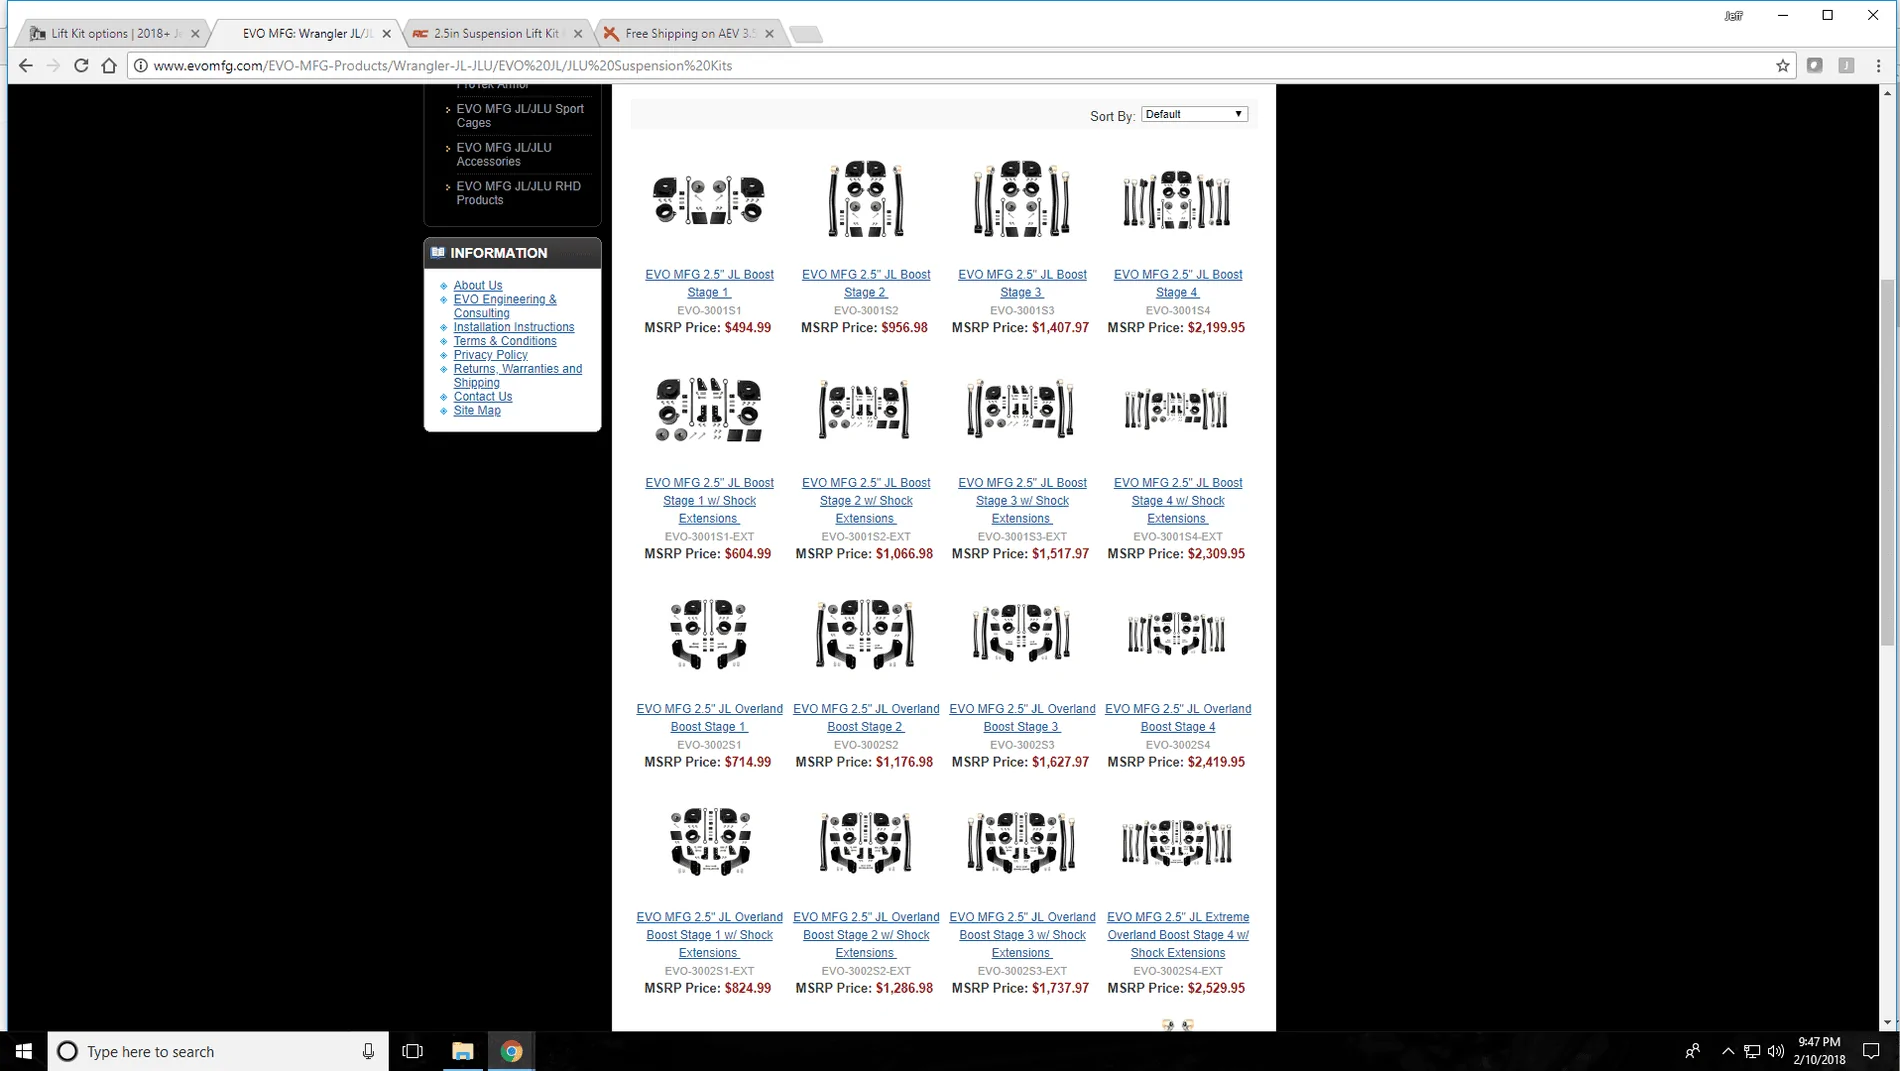Open the network status icon
This screenshot has height=1071, width=1900.
coord(1752,1051)
